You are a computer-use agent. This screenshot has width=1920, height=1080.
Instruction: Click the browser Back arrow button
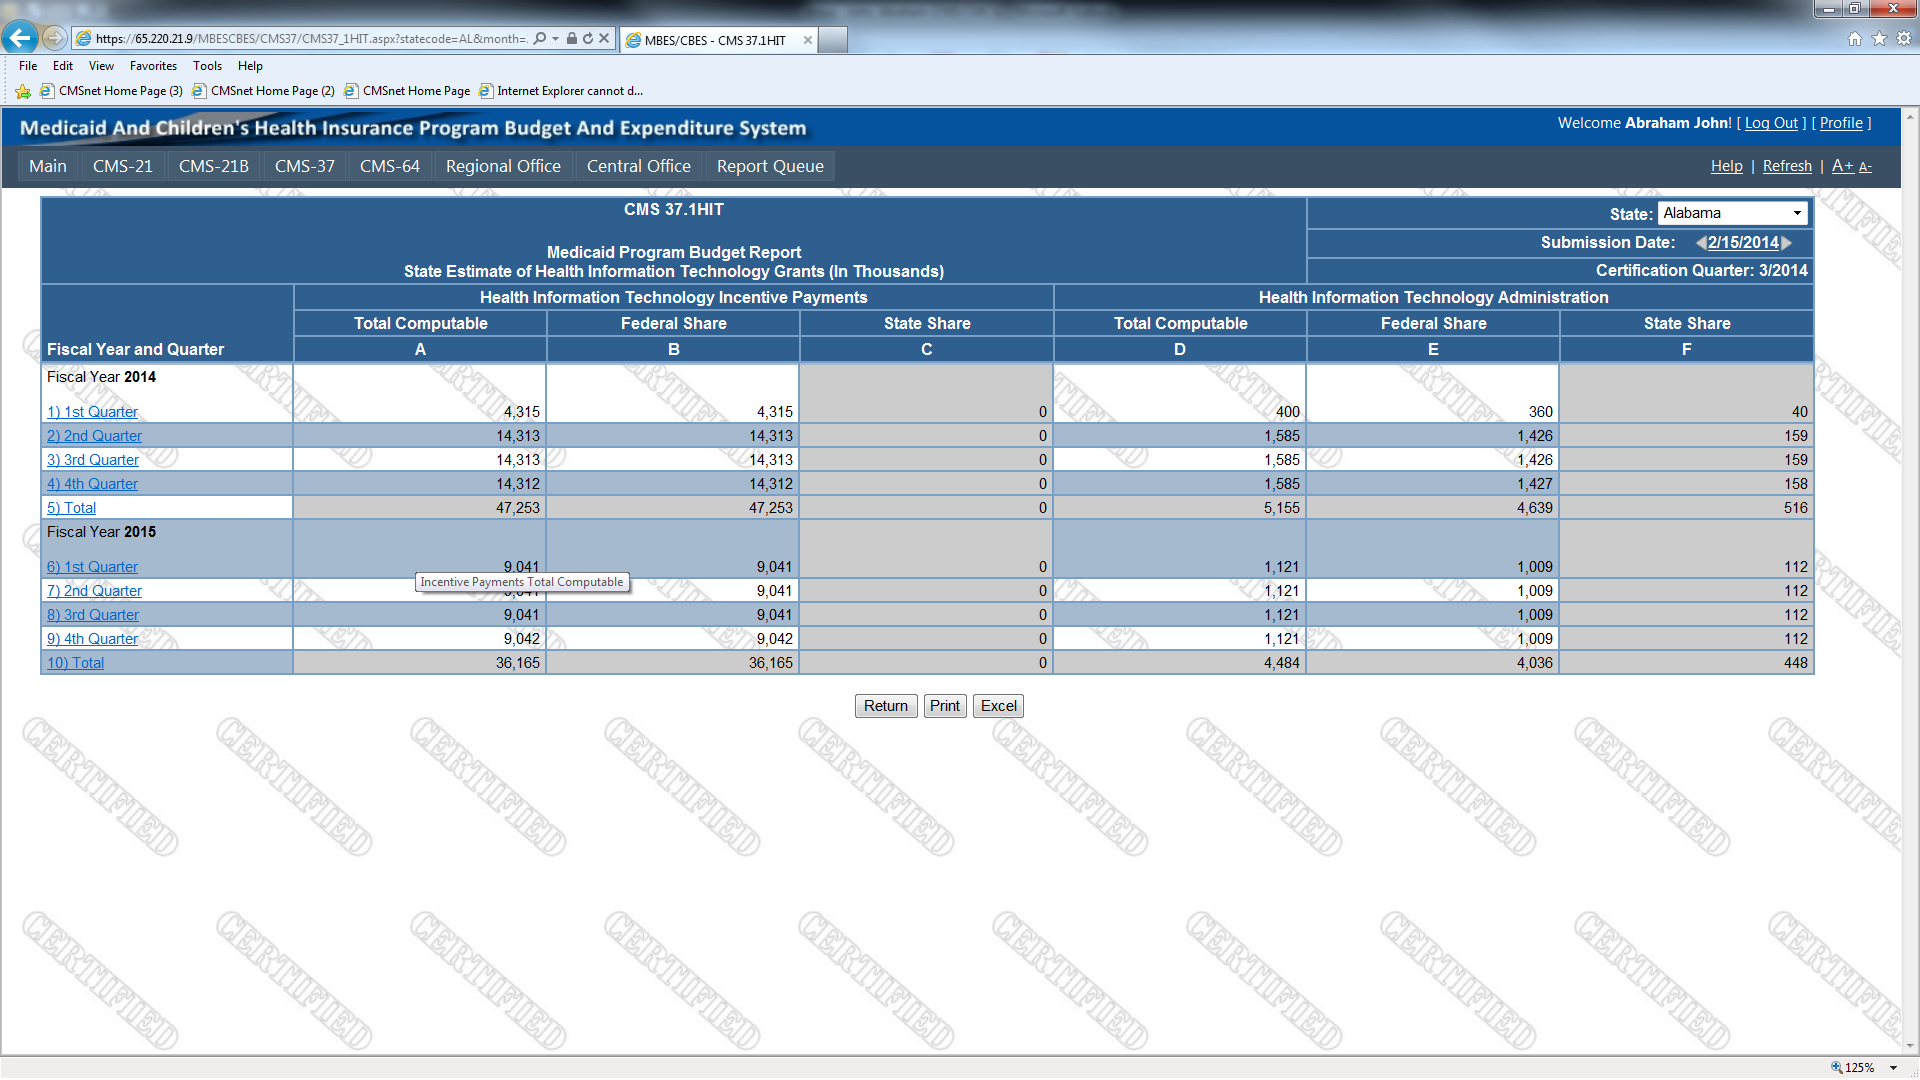[20, 38]
